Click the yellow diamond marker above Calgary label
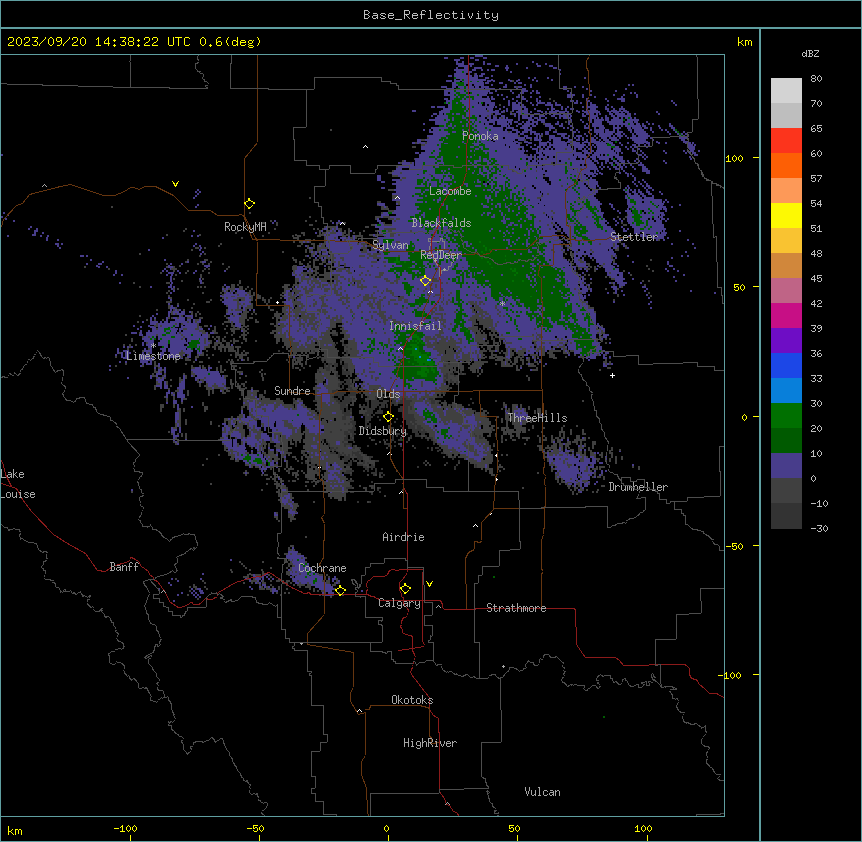Screen dimensions: 862x842 pos(405,589)
